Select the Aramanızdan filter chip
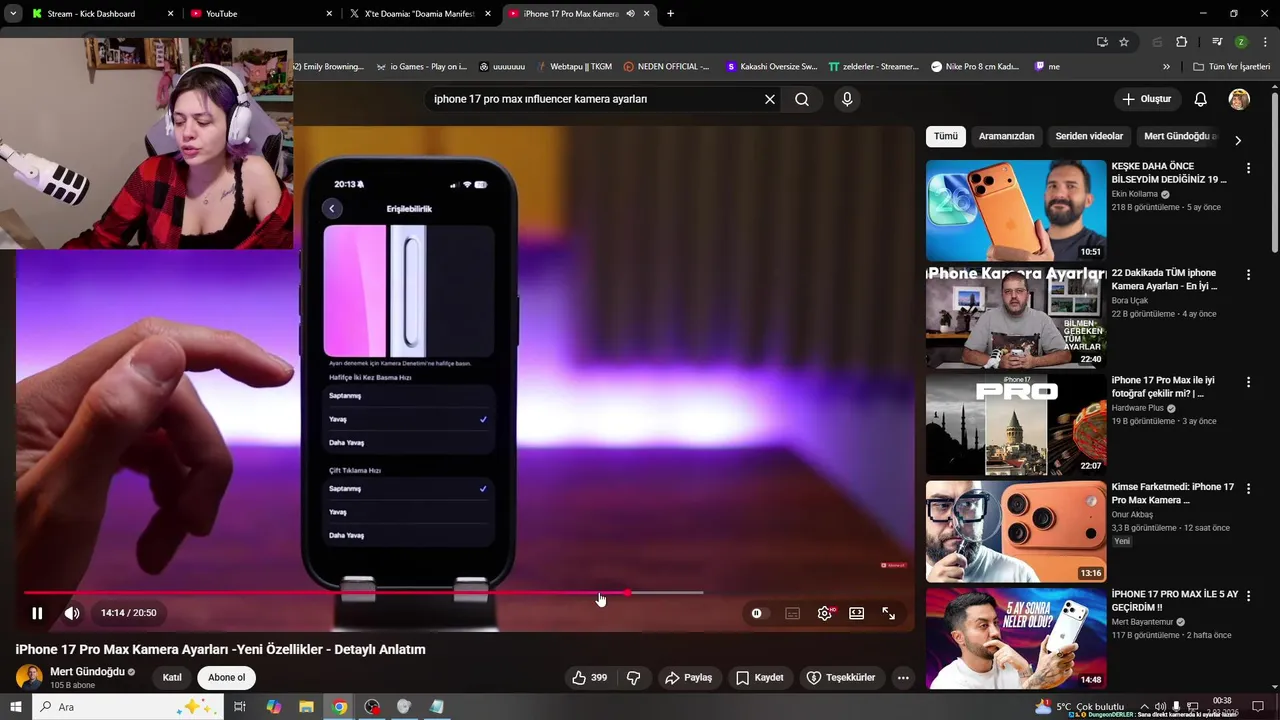This screenshot has width=1280, height=720. tap(1007, 136)
